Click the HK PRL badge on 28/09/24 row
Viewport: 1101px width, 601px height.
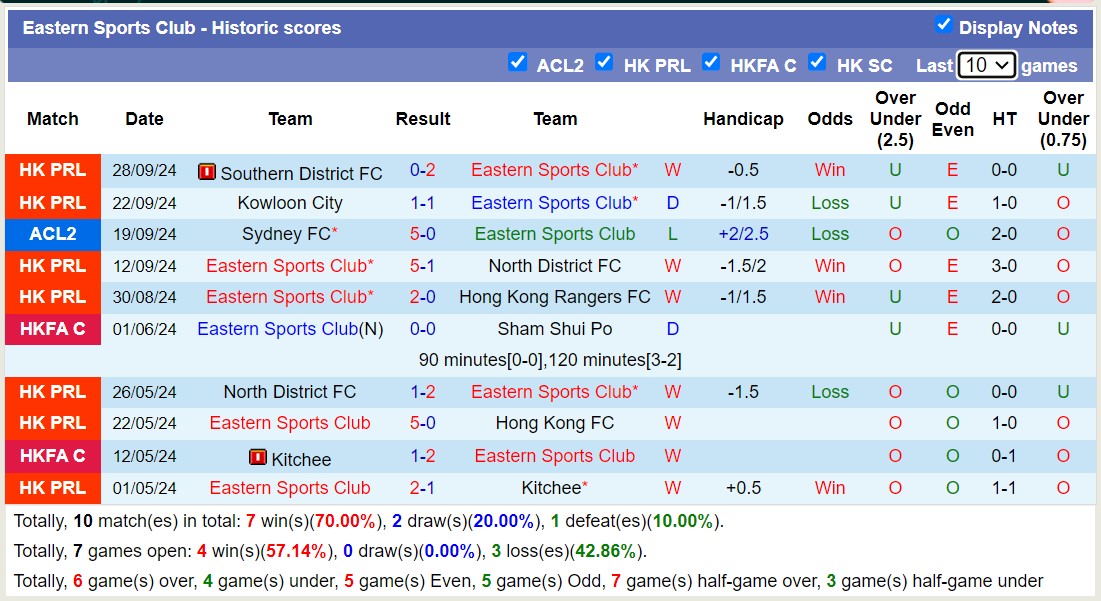[53, 170]
